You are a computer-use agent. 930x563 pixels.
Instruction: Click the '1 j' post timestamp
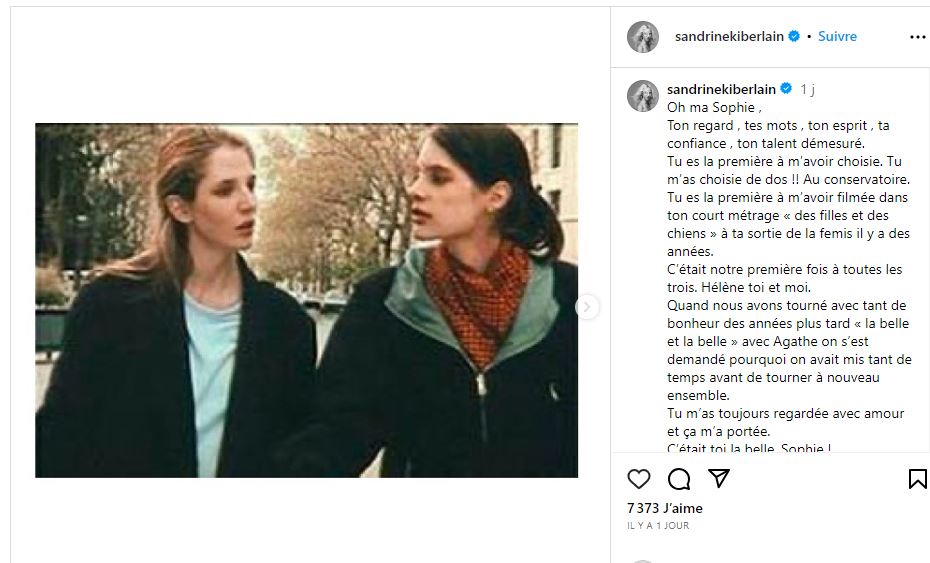click(807, 89)
